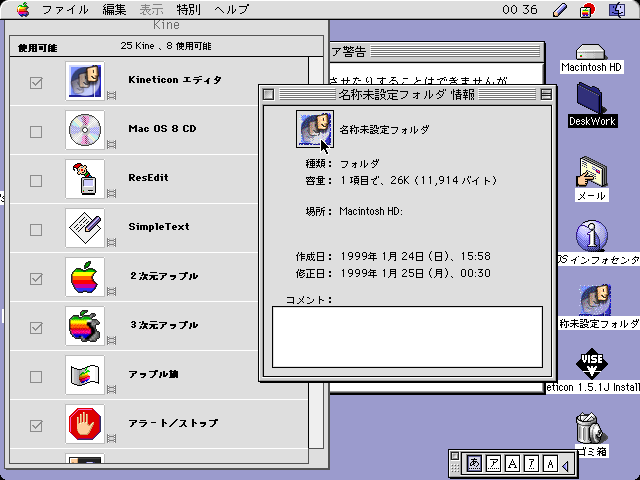Click the folder icon in the 情報 window
The image size is (640, 480).
(315, 129)
